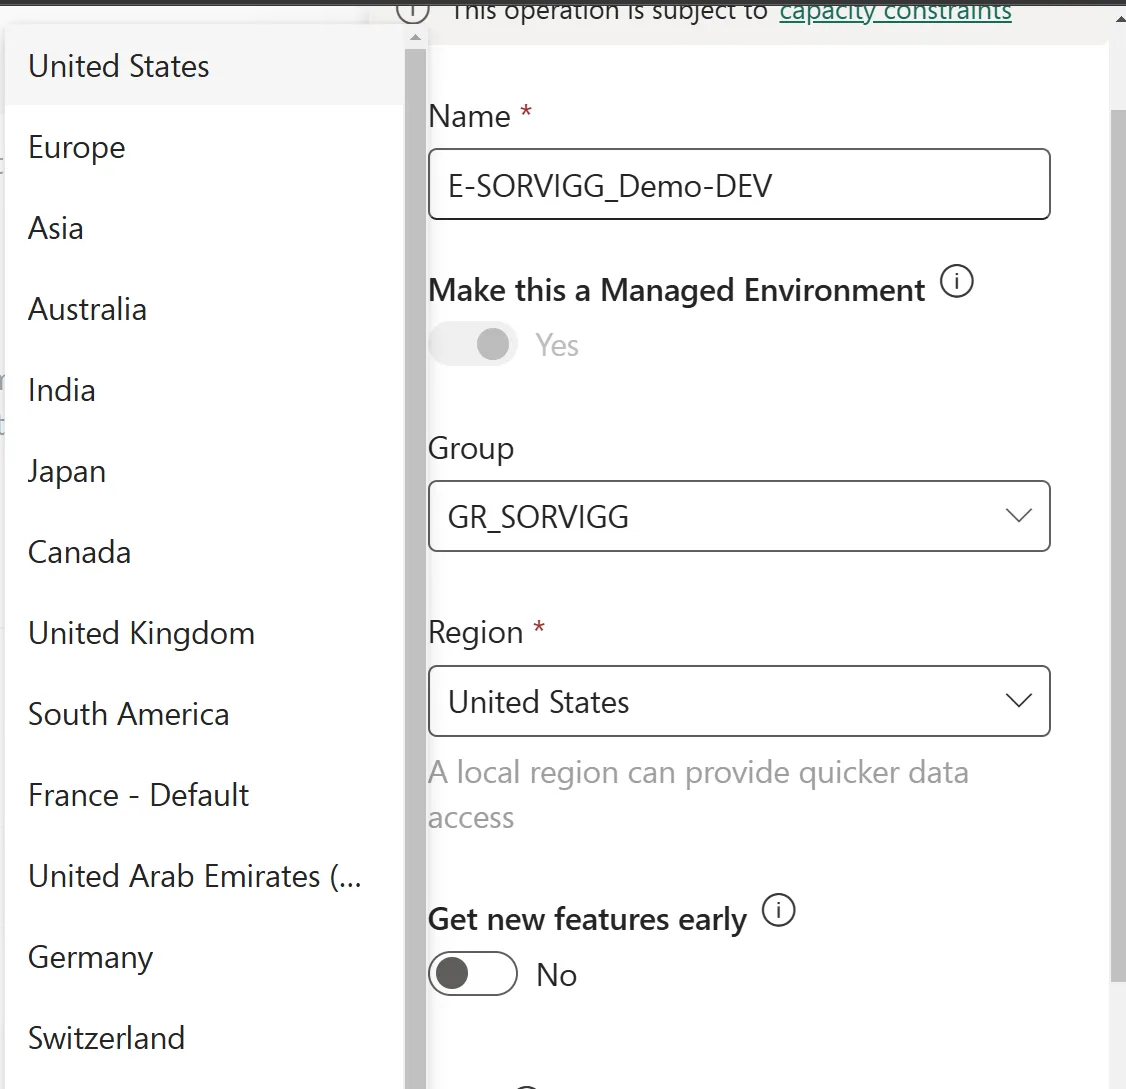Viewport: 1126px width, 1089px height.
Task: Open the capacity constraints link
Action: click(895, 12)
